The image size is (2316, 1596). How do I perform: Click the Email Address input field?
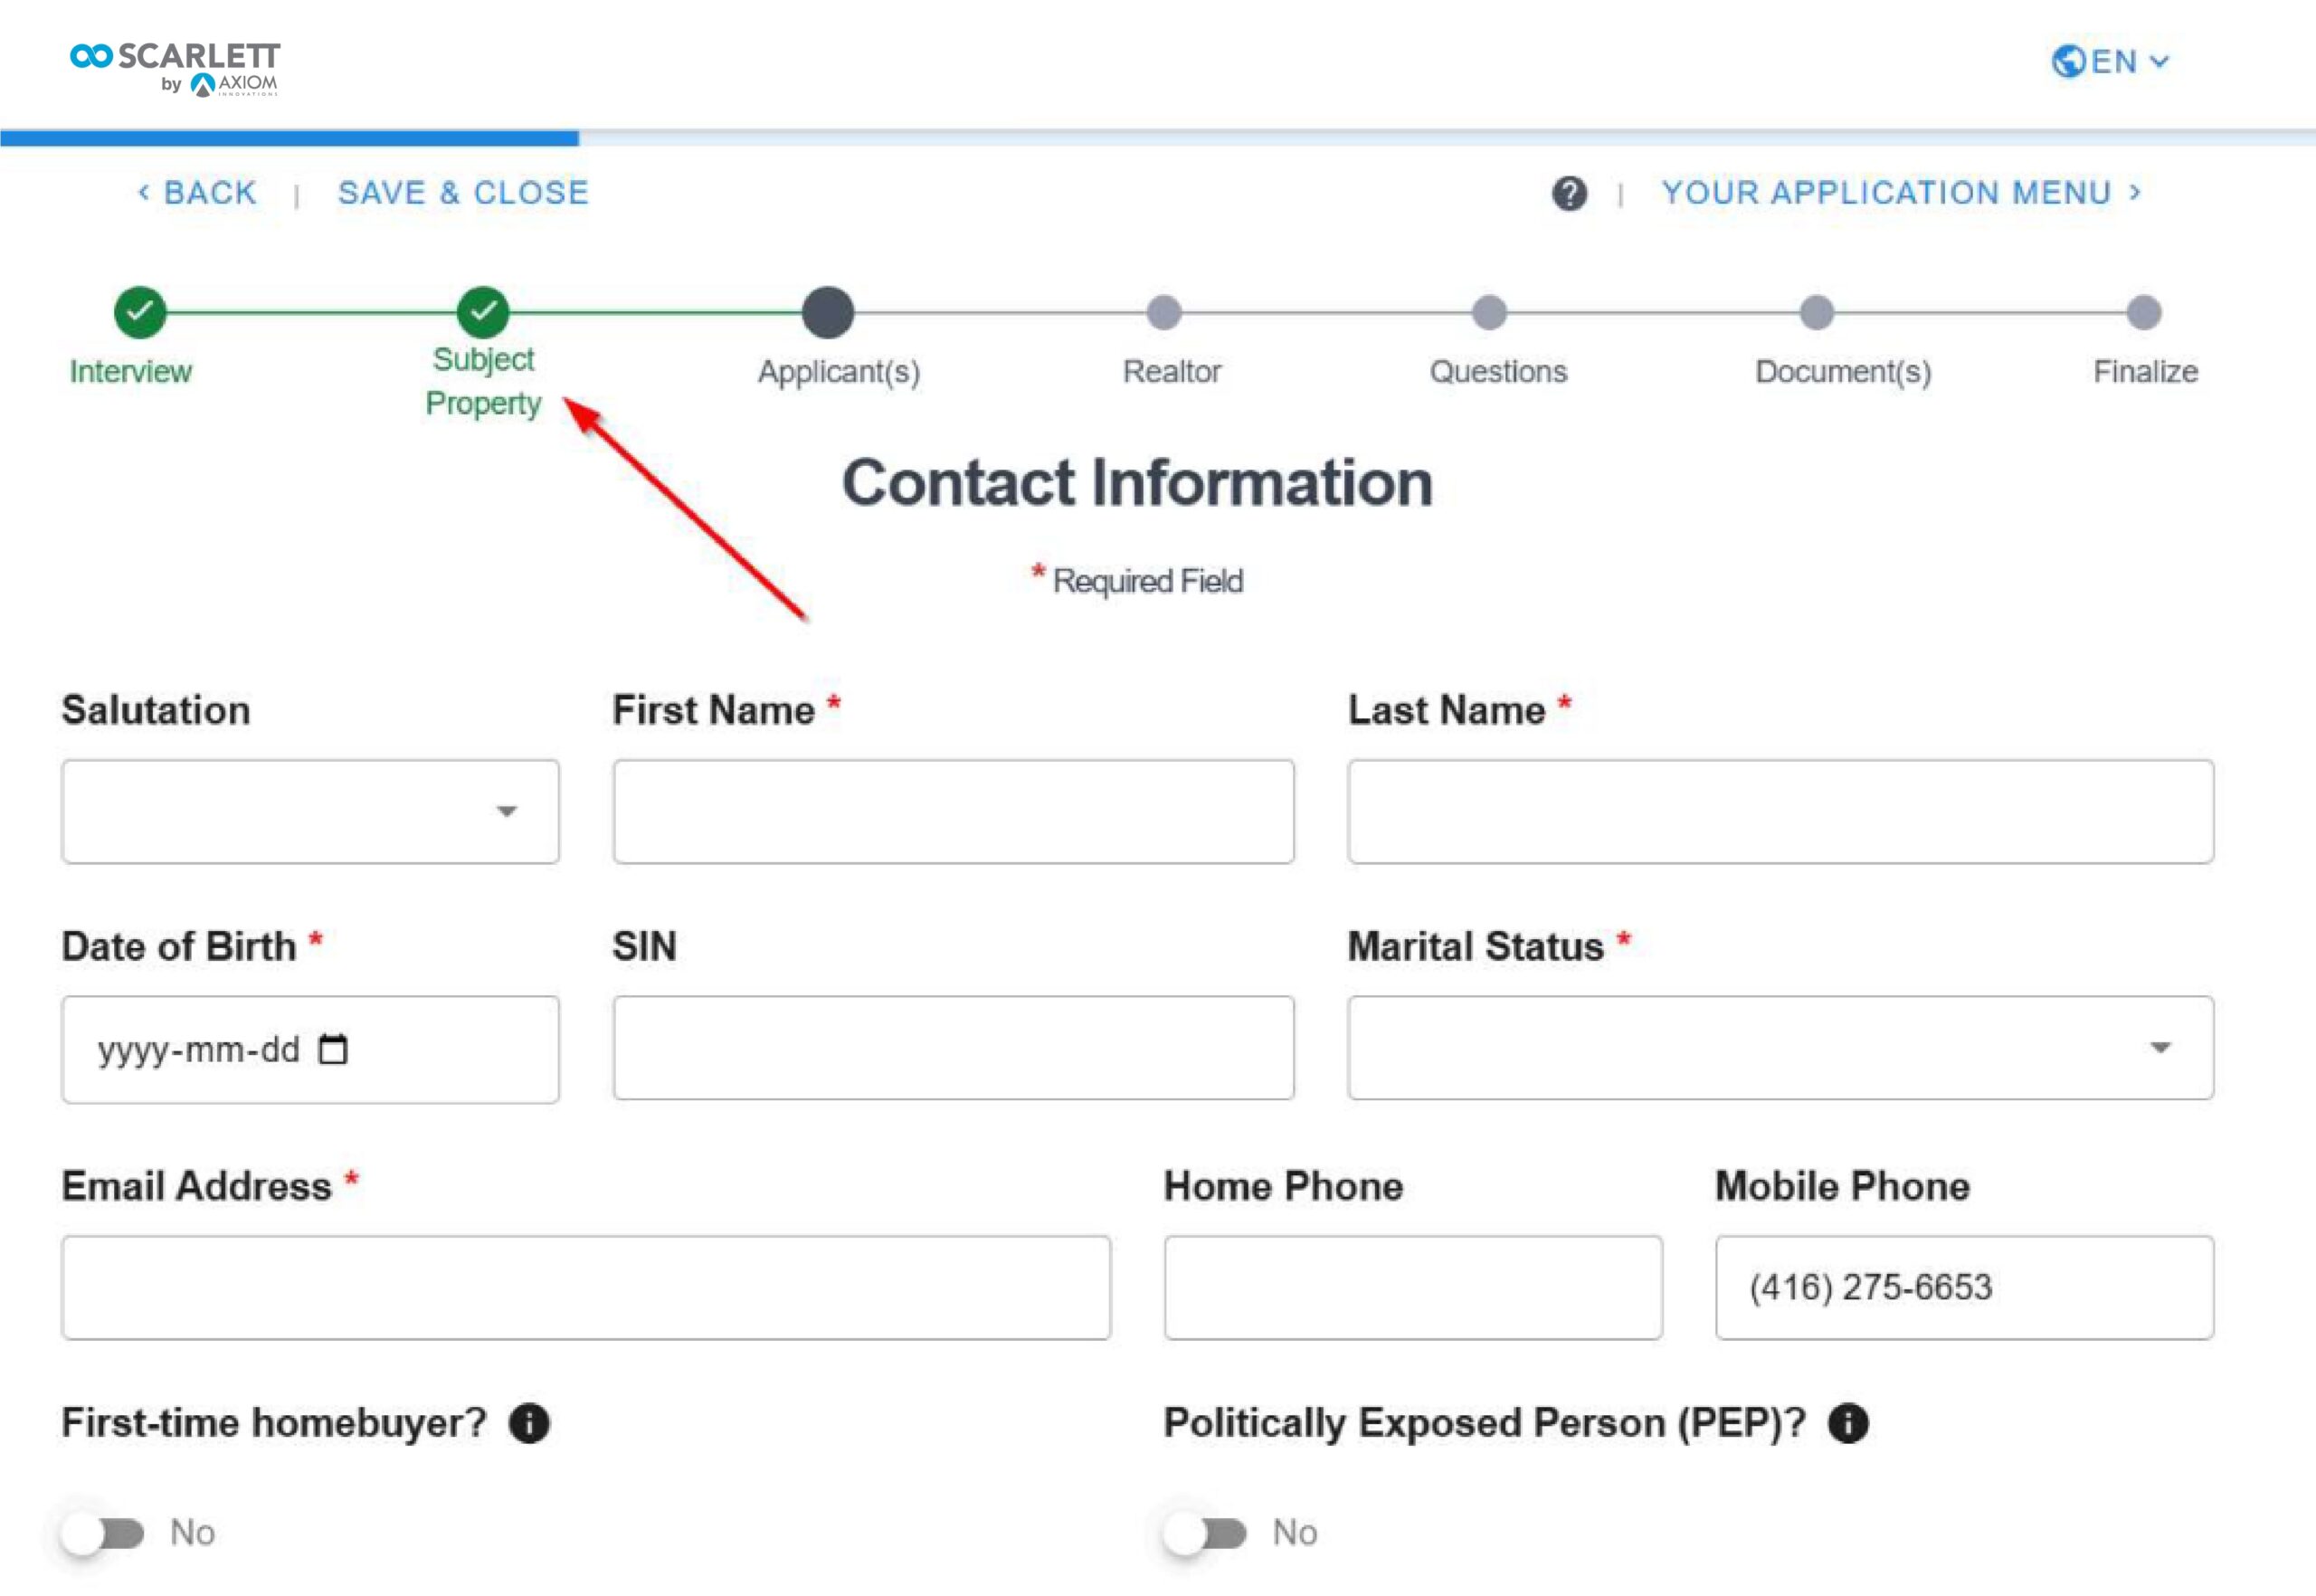(x=586, y=1287)
